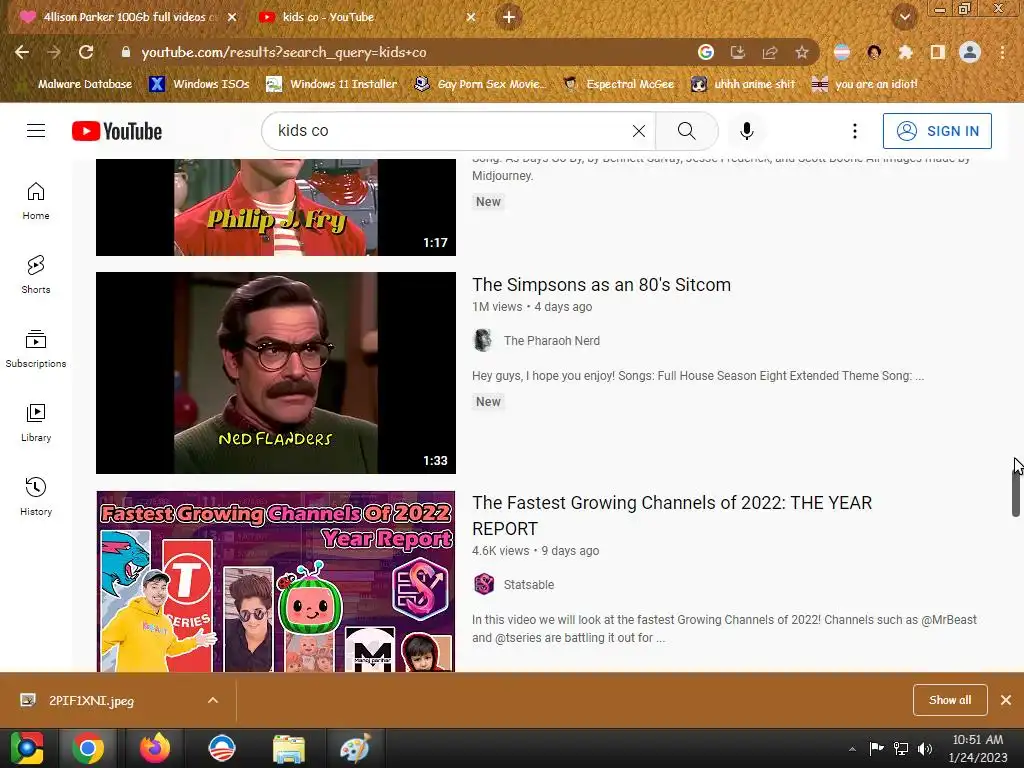Click the install app icon in the address bar
Screen dimensions: 1024x768
(x=737, y=52)
